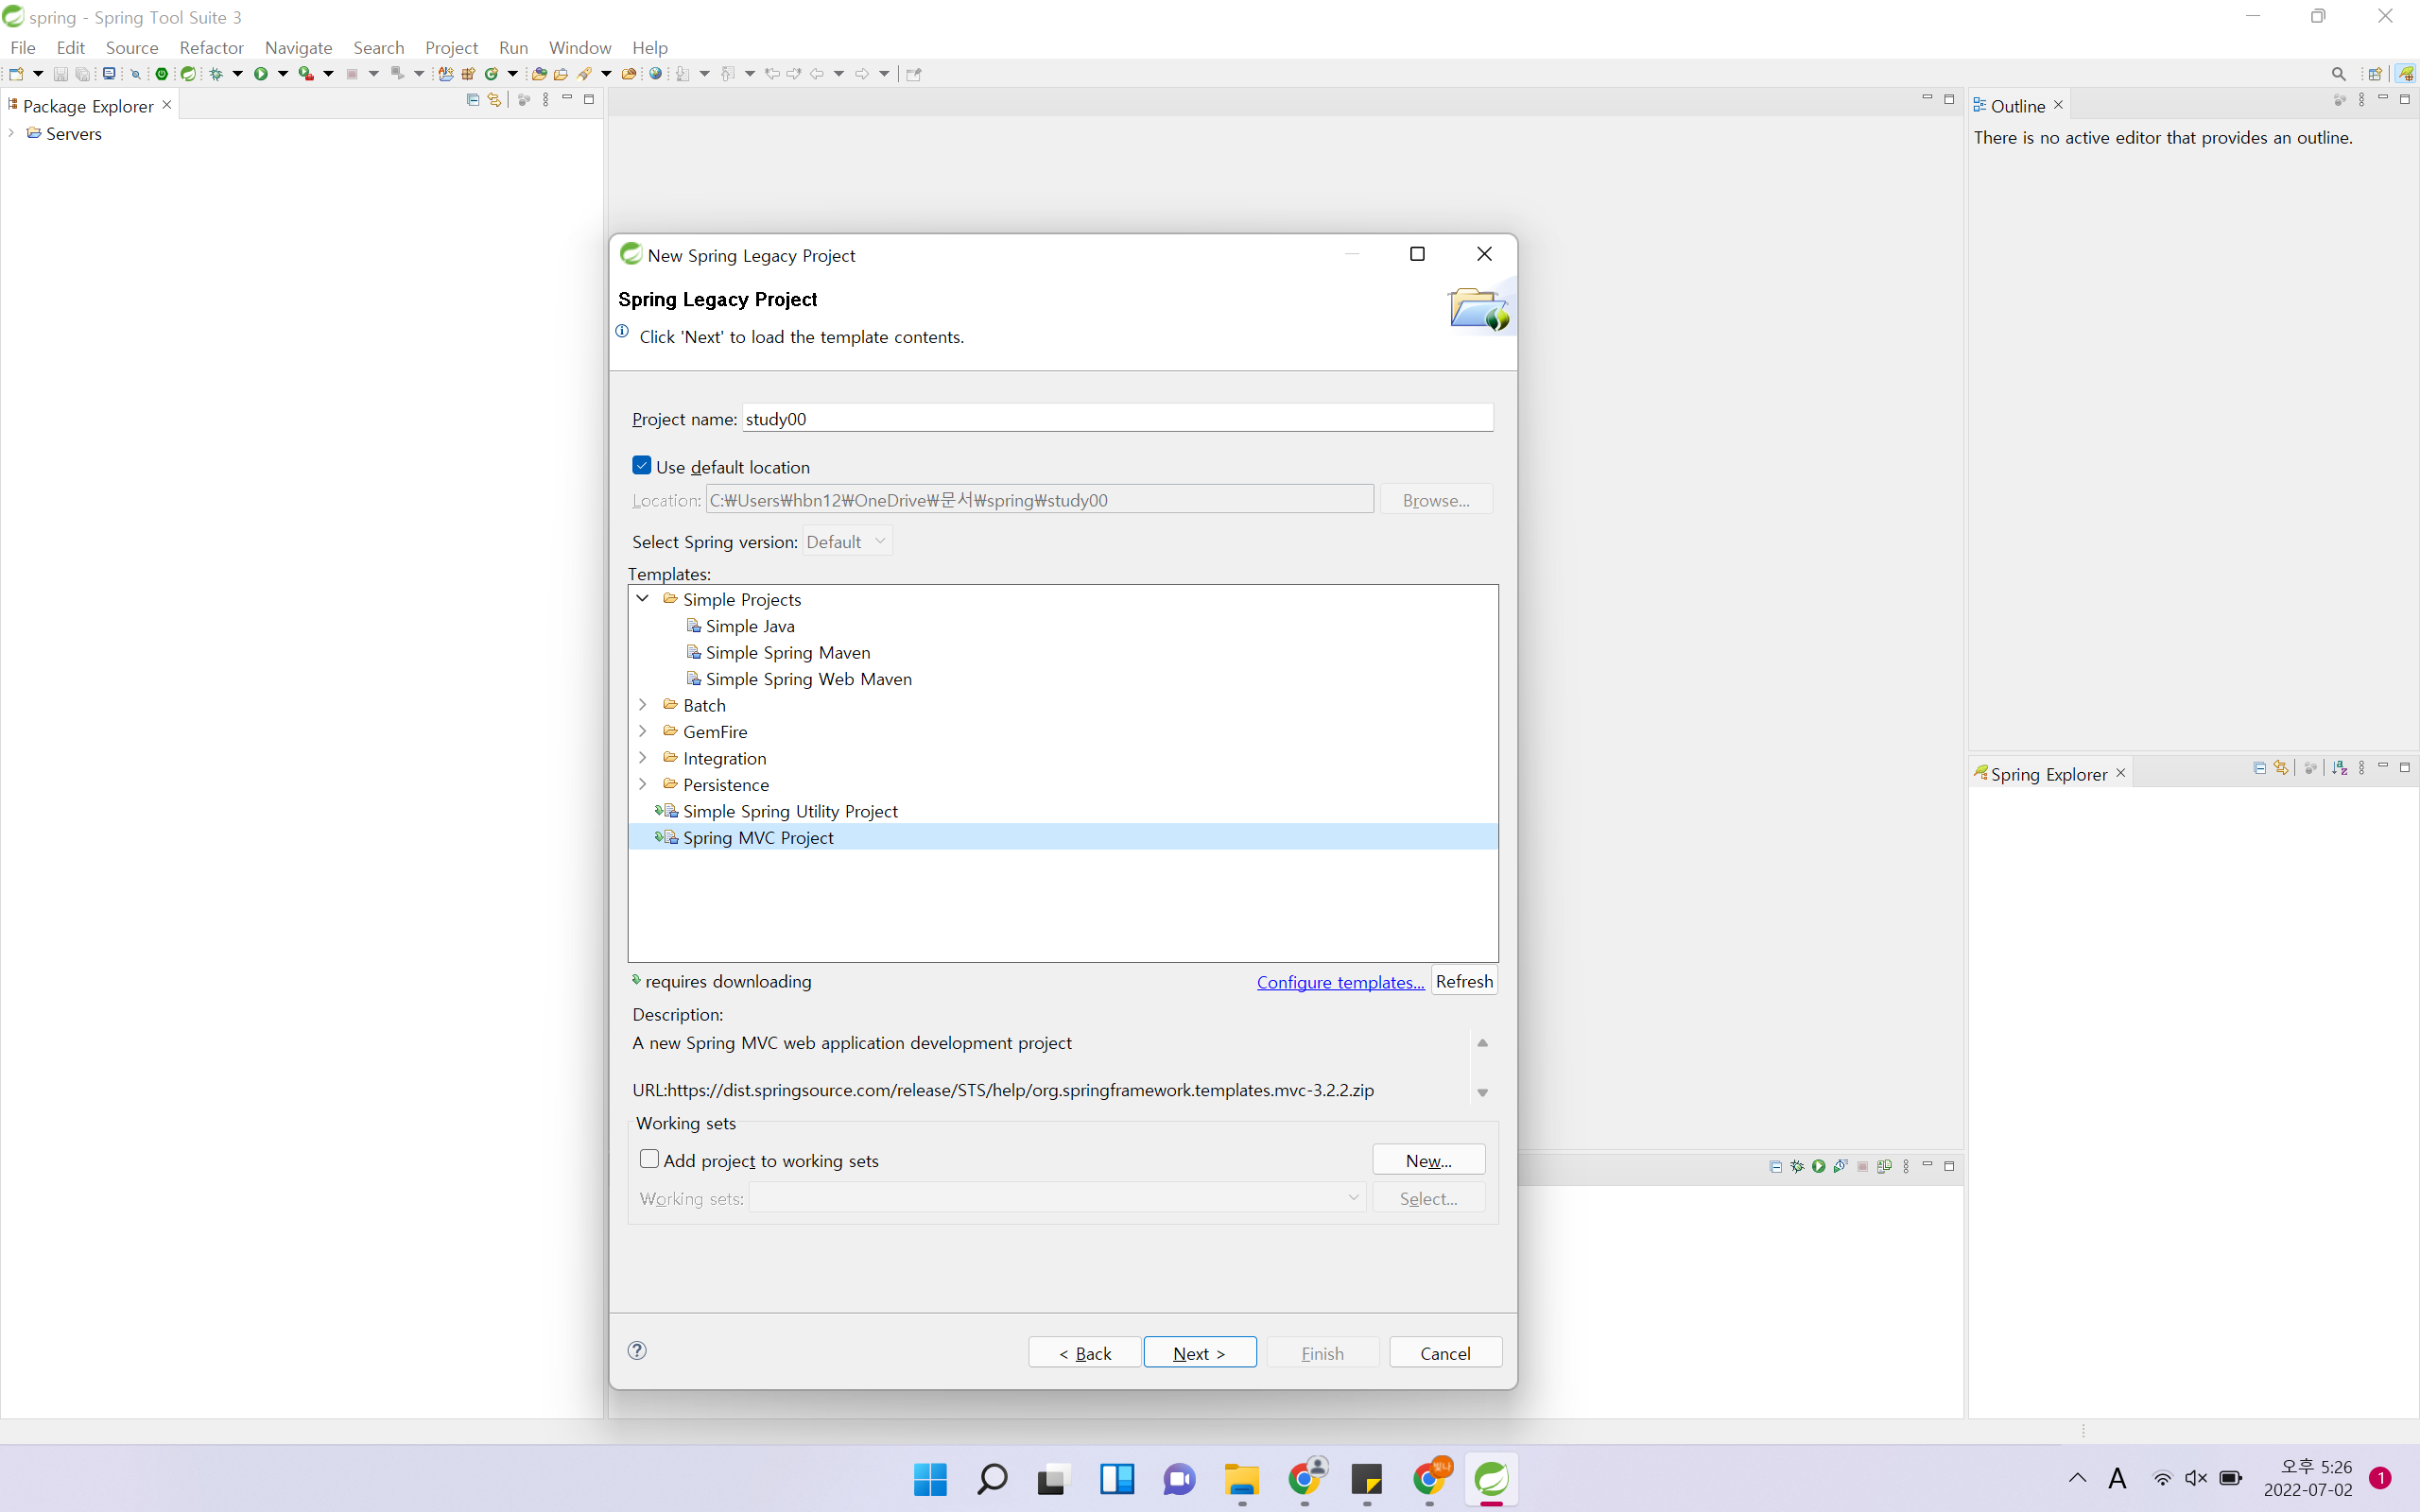The image size is (2420, 1512).
Task: Click the green Run button in toolbar
Action: pos(260,74)
